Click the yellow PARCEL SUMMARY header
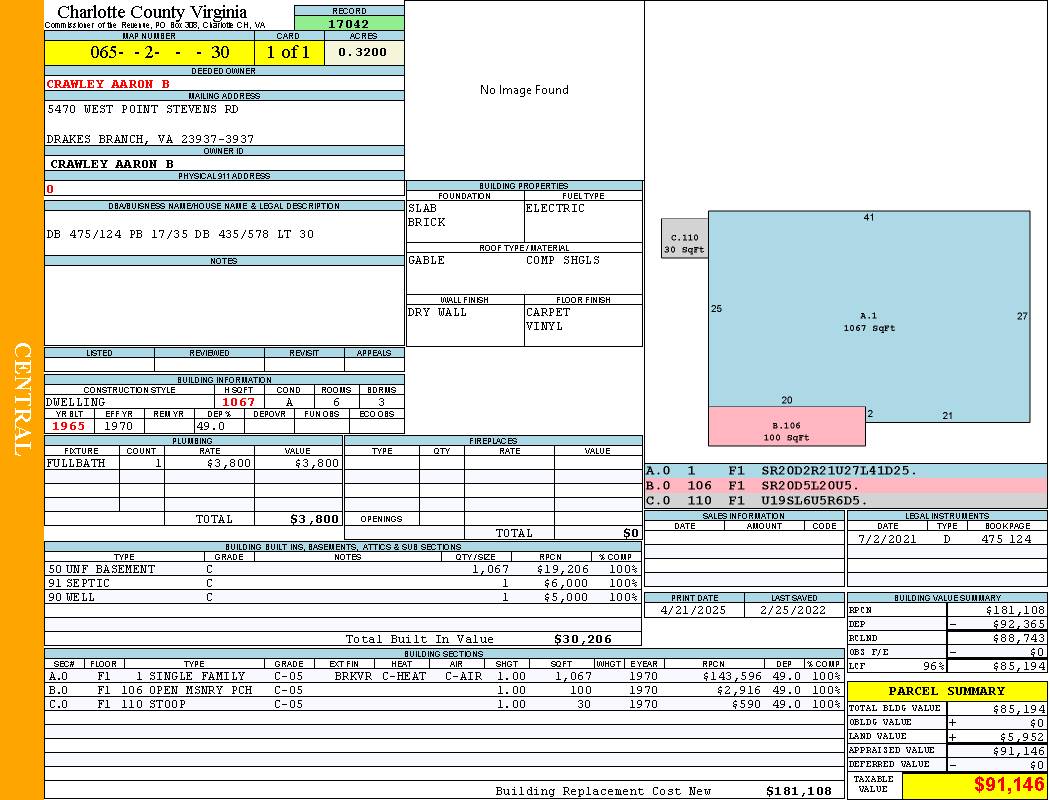1050x800 pixels. (946, 691)
